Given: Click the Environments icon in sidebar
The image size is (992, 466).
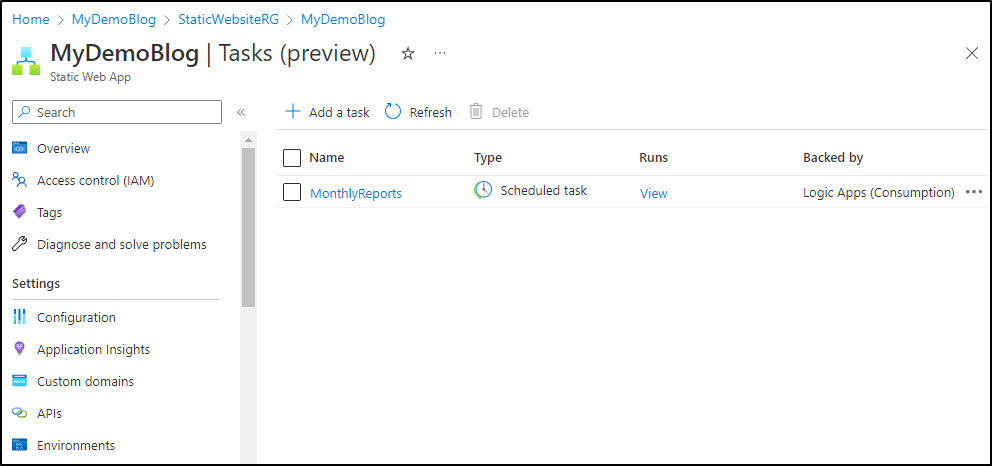Looking at the screenshot, I should pos(20,445).
